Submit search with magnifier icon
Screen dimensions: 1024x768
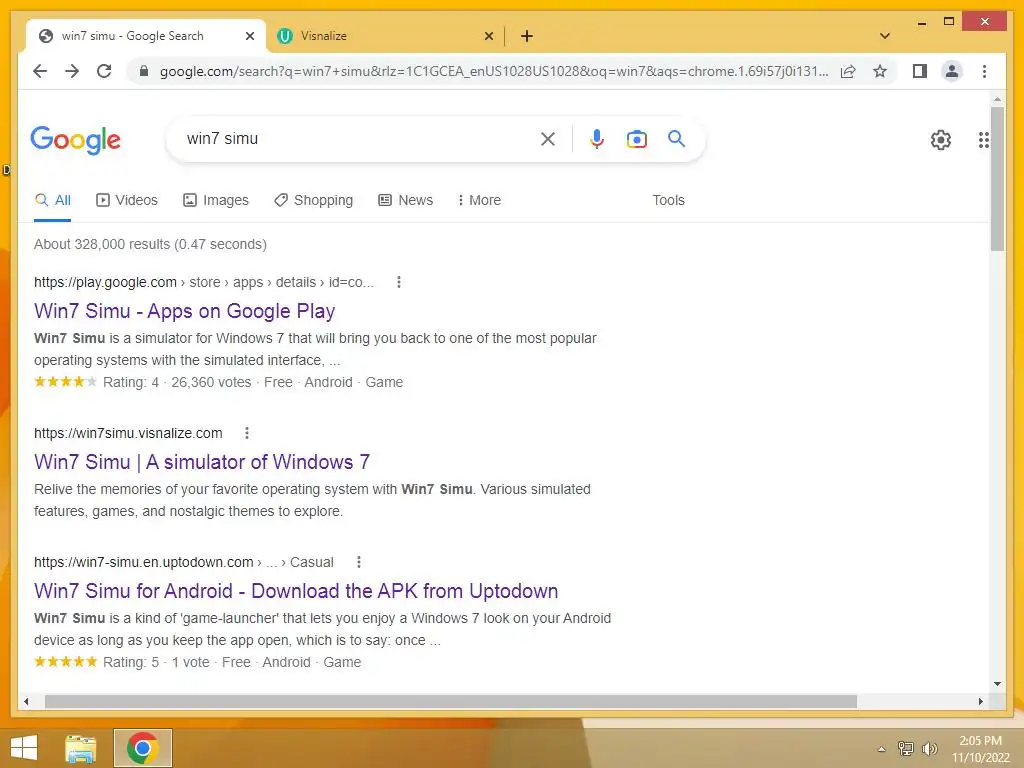click(x=676, y=138)
